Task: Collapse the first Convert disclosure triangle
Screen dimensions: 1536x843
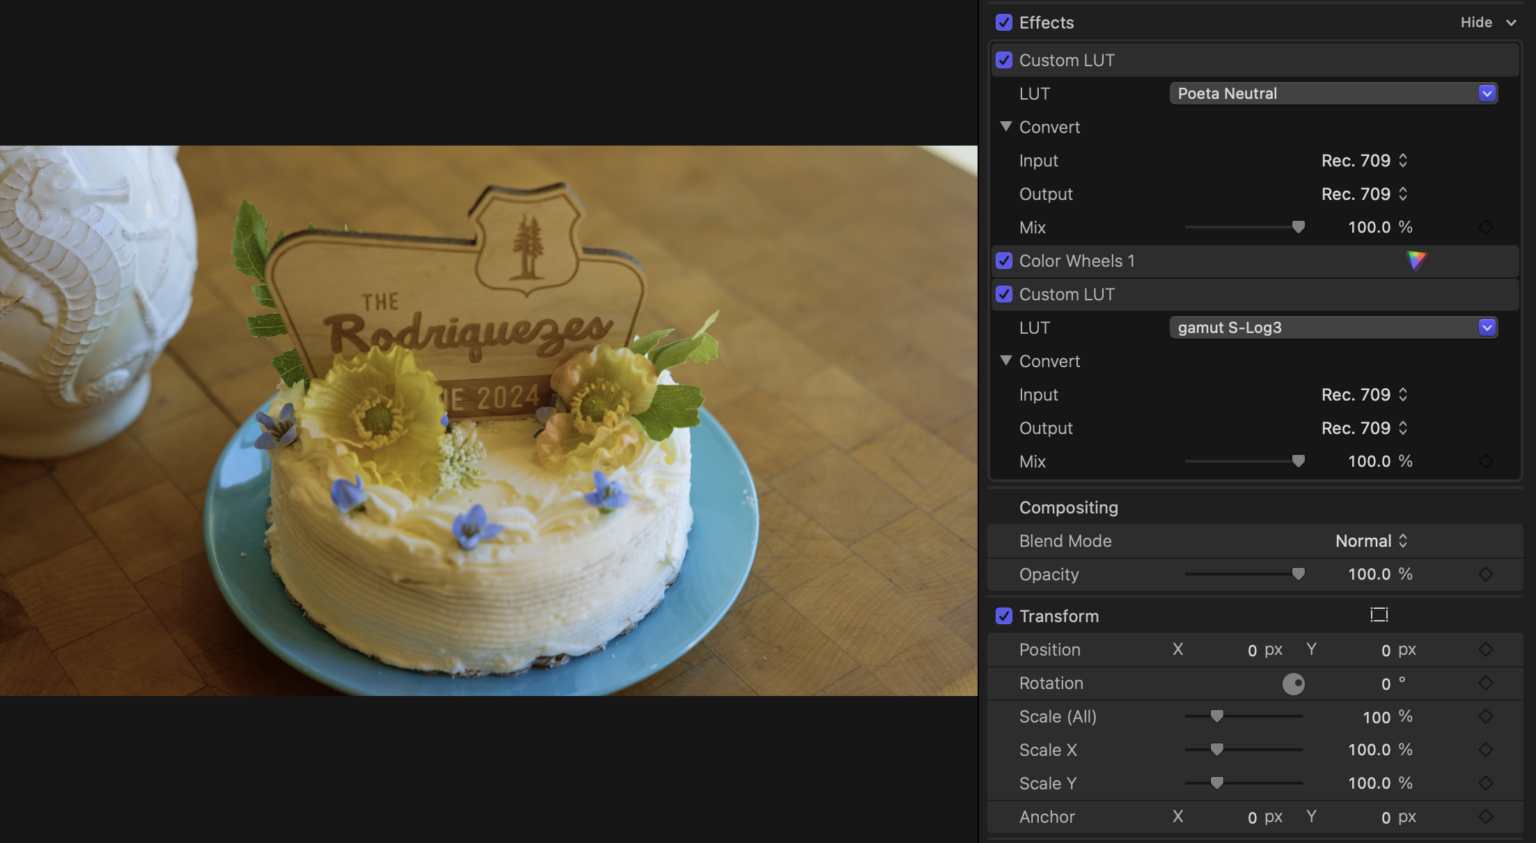Action: coord(1006,127)
